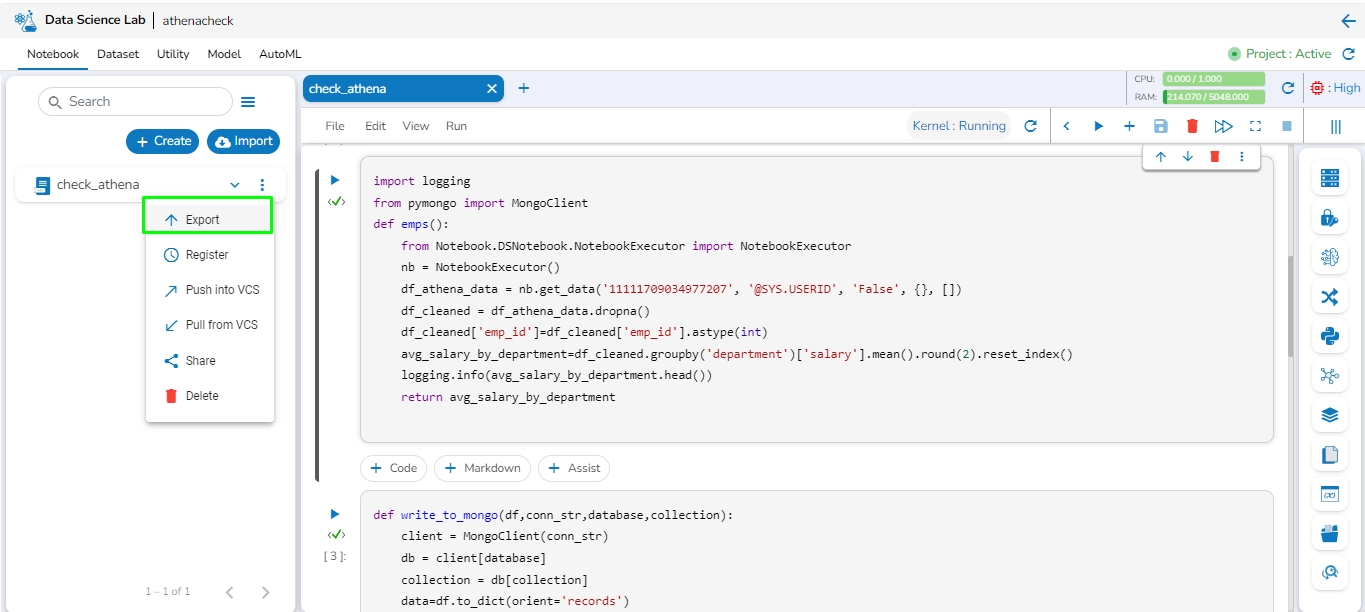
Task: Save the notebook with the floppy disk icon
Action: point(1160,126)
